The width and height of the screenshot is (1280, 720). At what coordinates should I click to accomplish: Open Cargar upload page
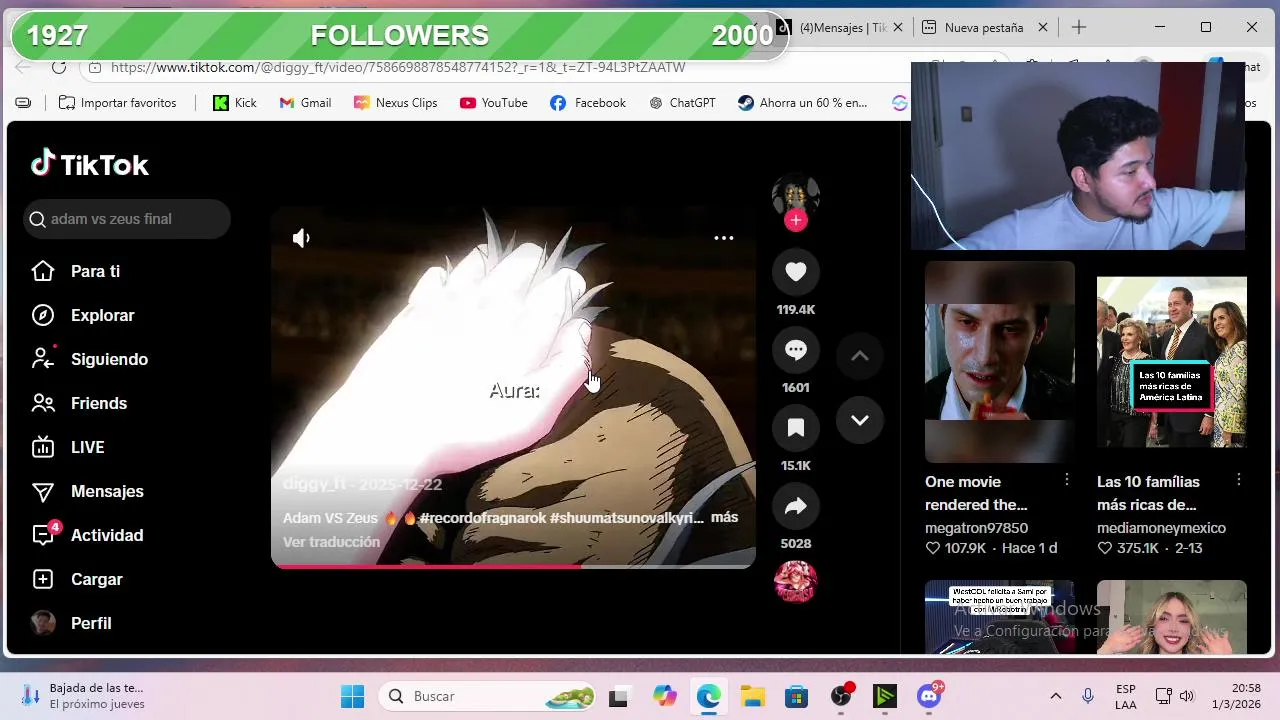(97, 579)
